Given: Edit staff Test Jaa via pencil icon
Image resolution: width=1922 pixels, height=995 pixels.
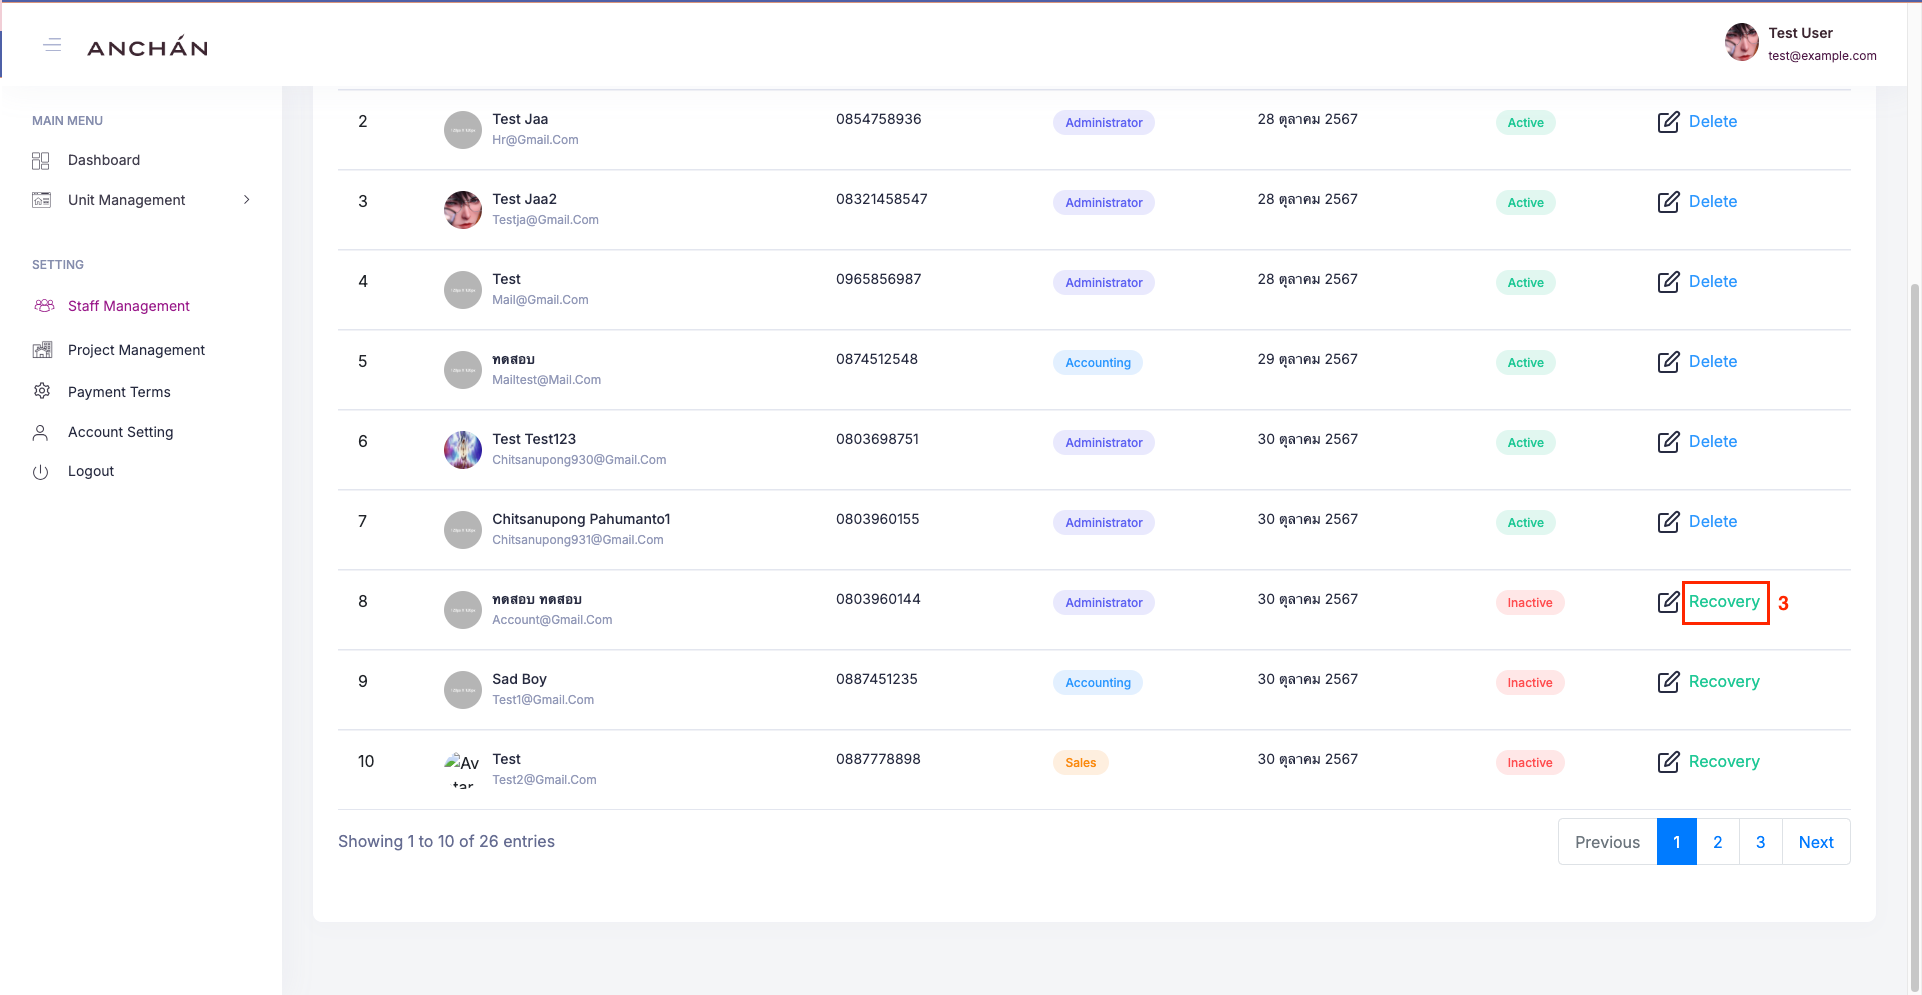Looking at the screenshot, I should click(x=1668, y=122).
